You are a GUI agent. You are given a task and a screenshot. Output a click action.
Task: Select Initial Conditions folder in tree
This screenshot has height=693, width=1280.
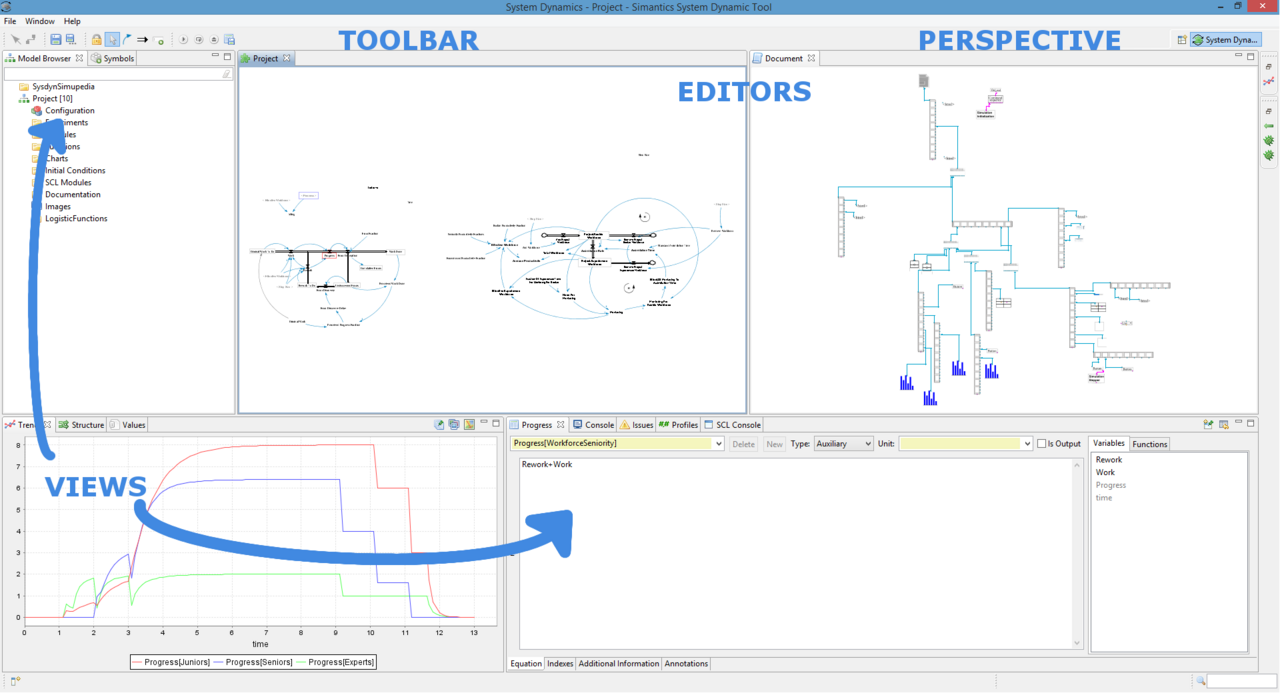pyautogui.click(x=75, y=171)
